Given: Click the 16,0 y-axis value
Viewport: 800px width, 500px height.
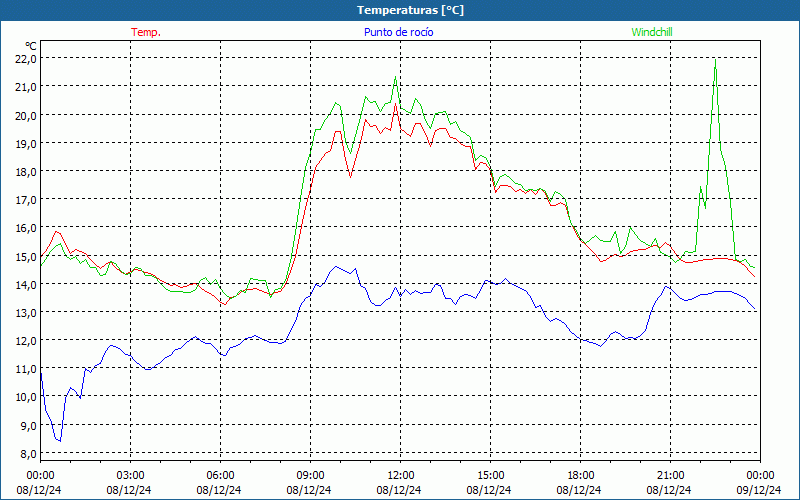Looking at the screenshot, I should click(26, 228).
